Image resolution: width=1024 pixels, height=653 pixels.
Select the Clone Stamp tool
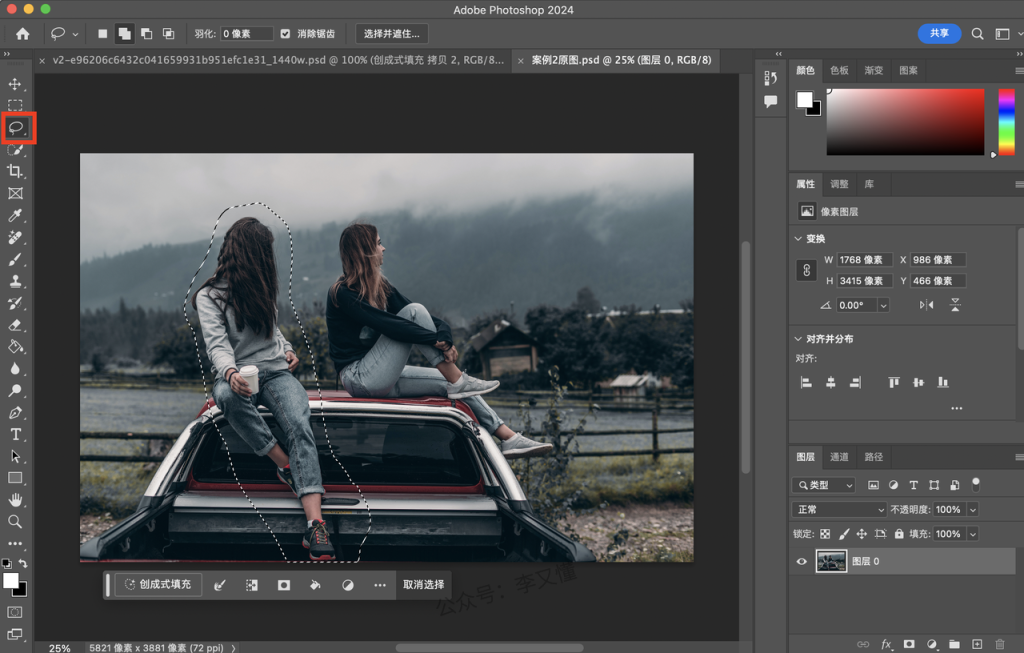(15, 281)
